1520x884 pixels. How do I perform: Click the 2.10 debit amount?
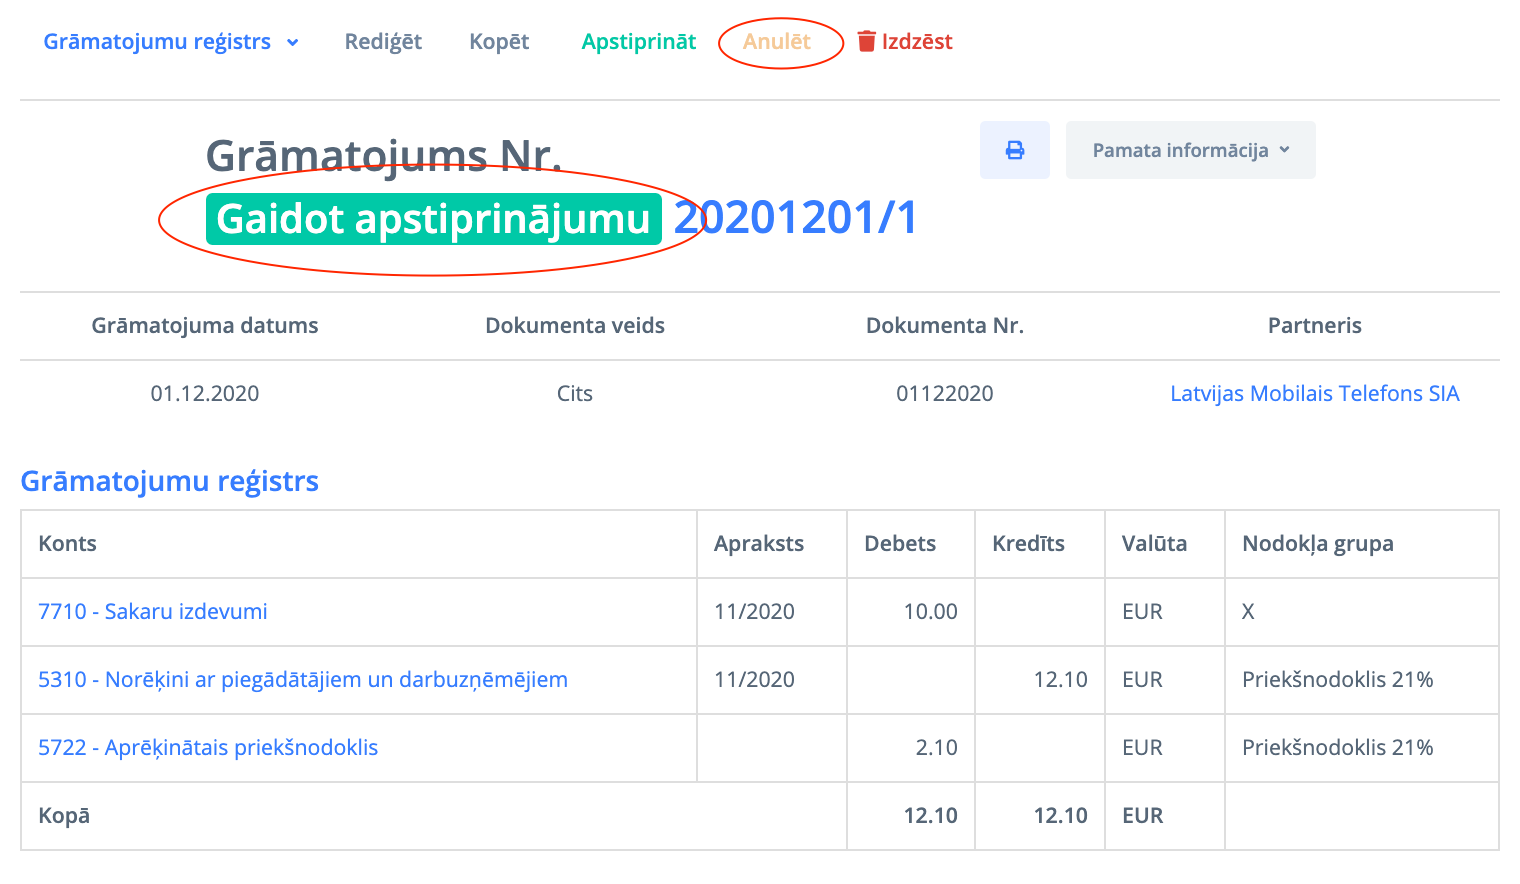pyautogui.click(x=937, y=747)
